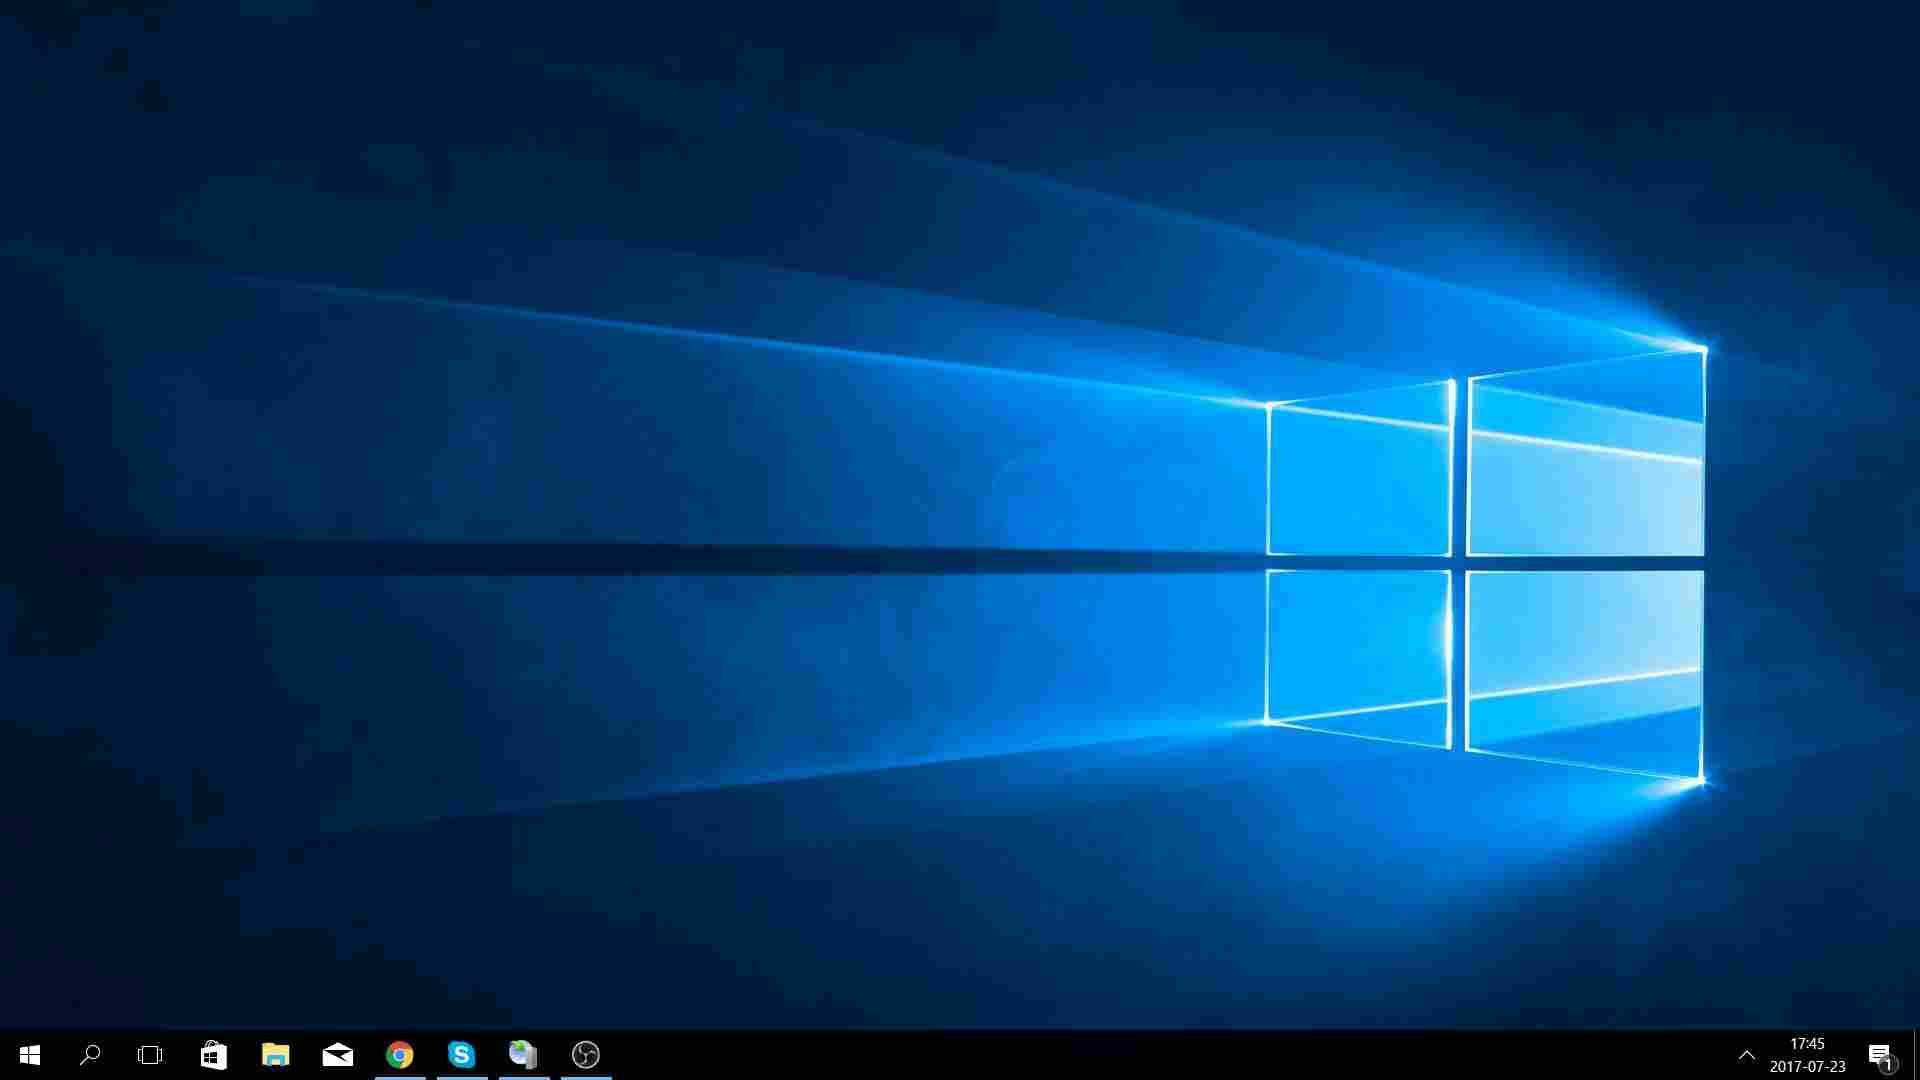The height and width of the screenshot is (1080, 1920).
Task: Click the globe-and-computer taskbar app icon
Action: coord(523,1054)
